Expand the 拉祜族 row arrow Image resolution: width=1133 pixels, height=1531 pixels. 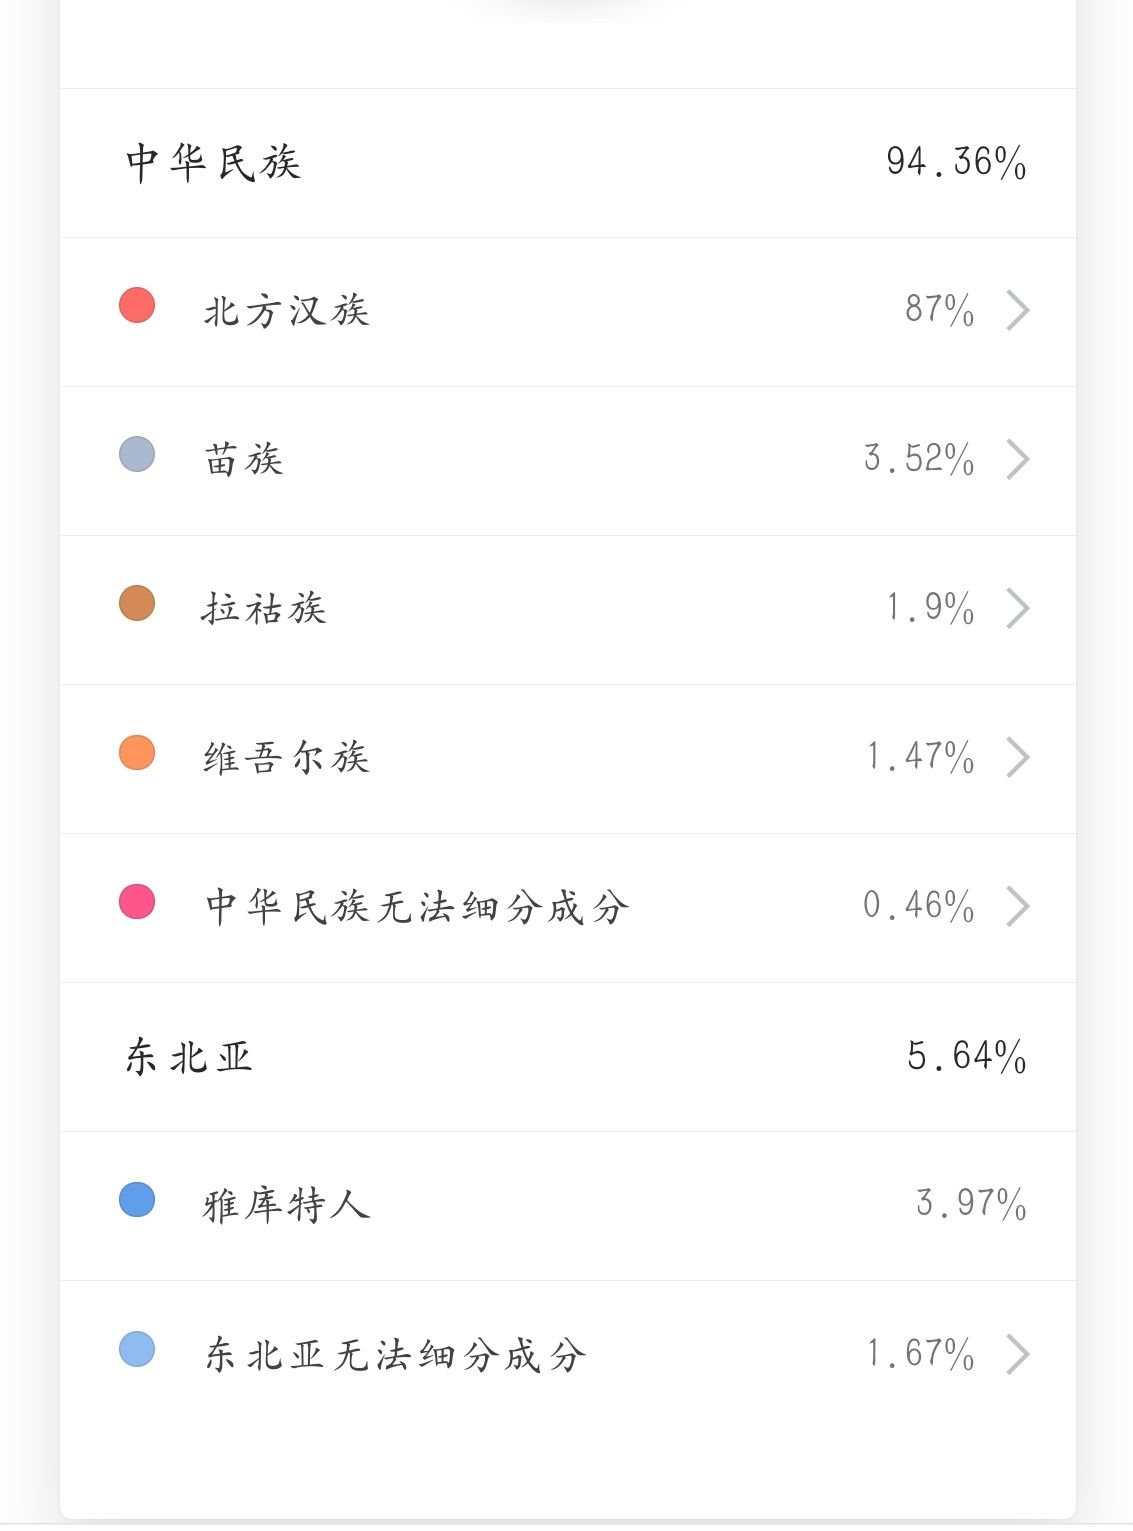point(1018,608)
